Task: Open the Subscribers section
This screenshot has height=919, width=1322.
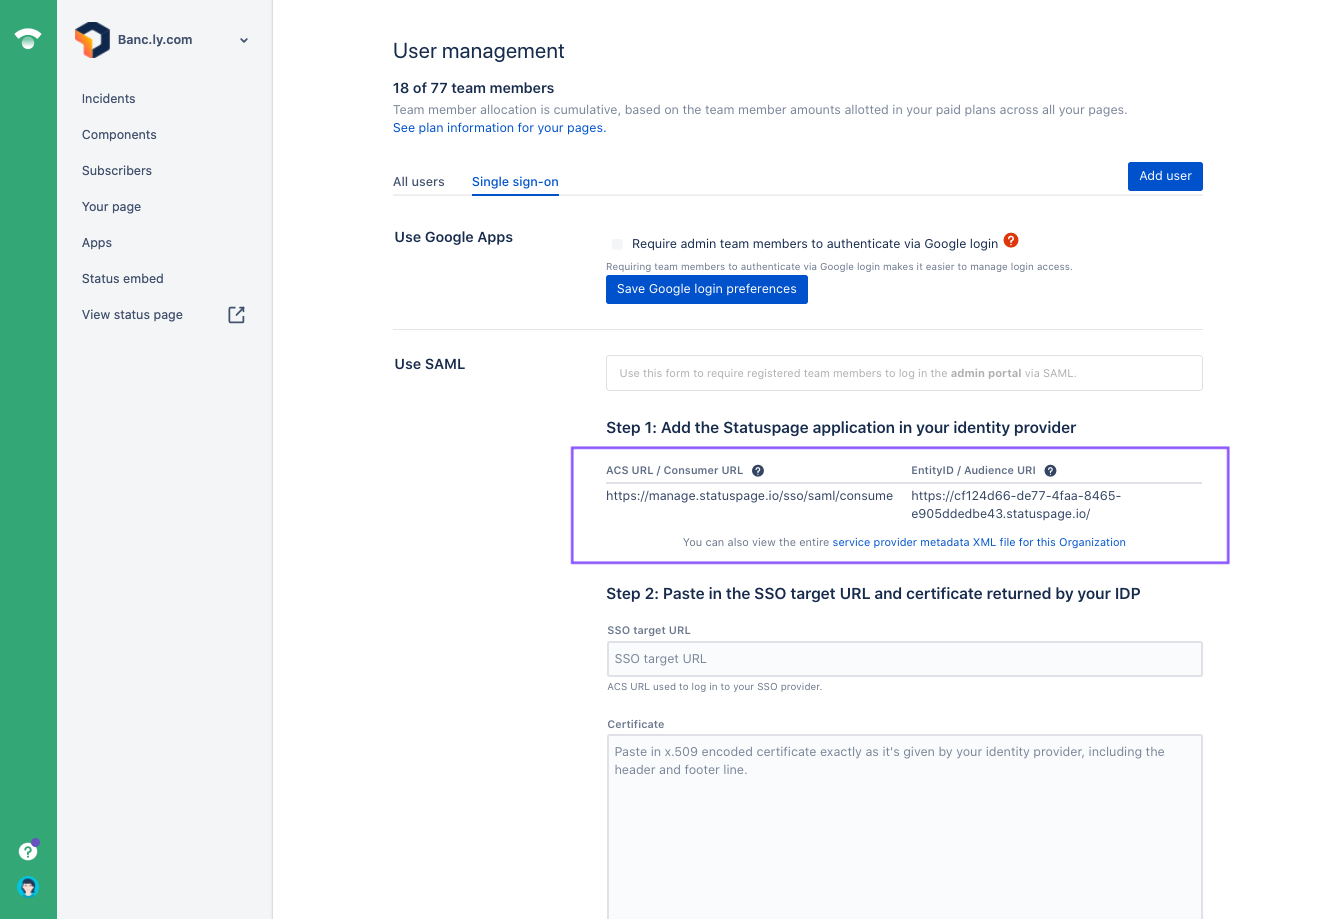Action: point(116,170)
